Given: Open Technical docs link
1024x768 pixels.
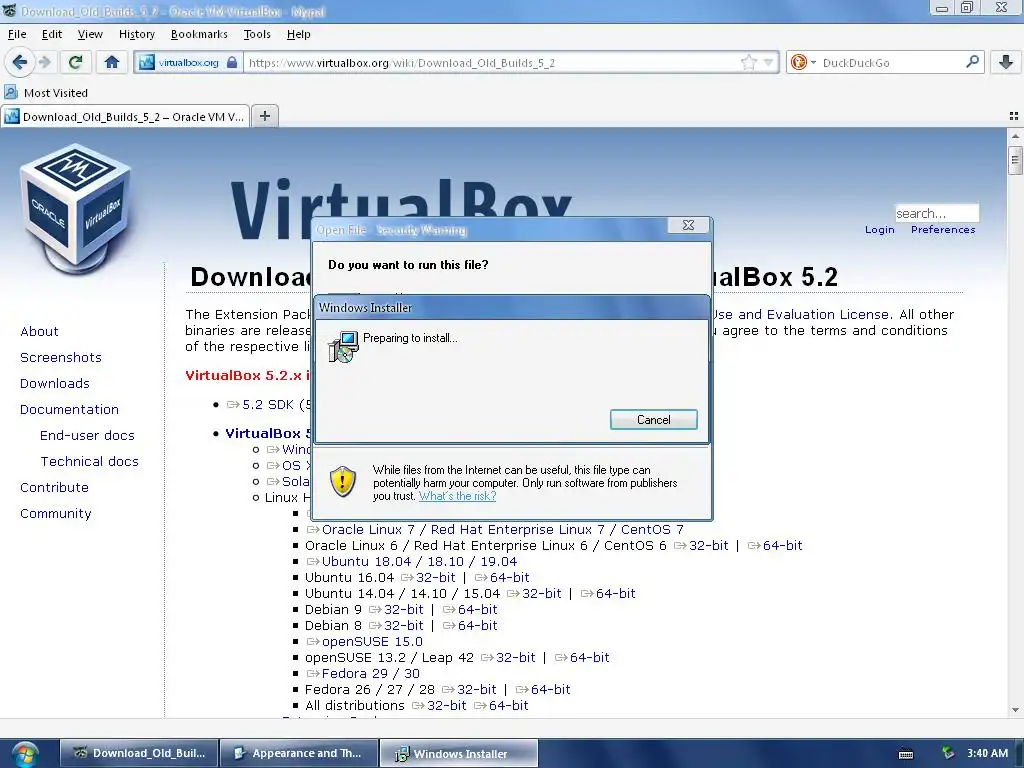Looking at the screenshot, I should coord(89,462).
